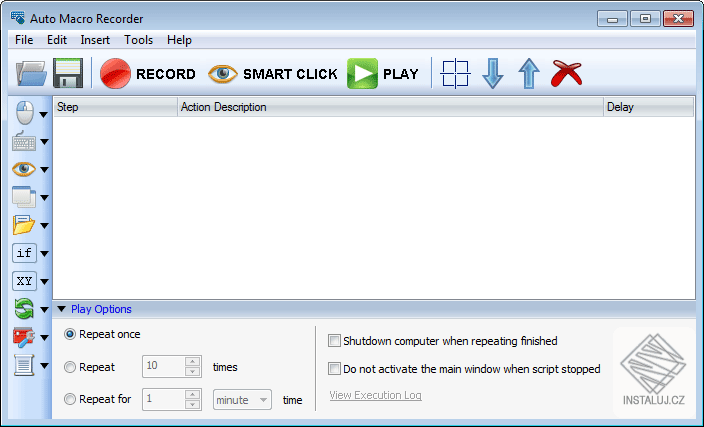Close the Auto Macro Recorder window
Image resolution: width=704 pixels, height=427 pixels.
tap(678, 19)
